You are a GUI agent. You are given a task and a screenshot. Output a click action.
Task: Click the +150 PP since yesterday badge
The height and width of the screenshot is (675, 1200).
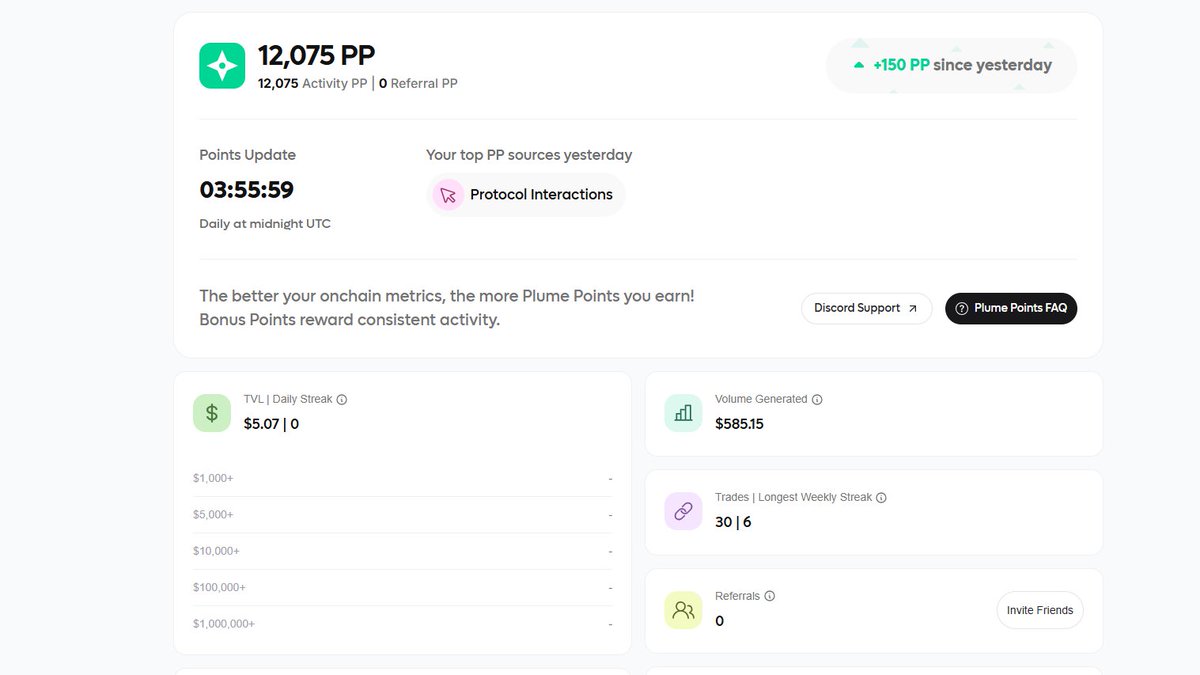[951, 65]
